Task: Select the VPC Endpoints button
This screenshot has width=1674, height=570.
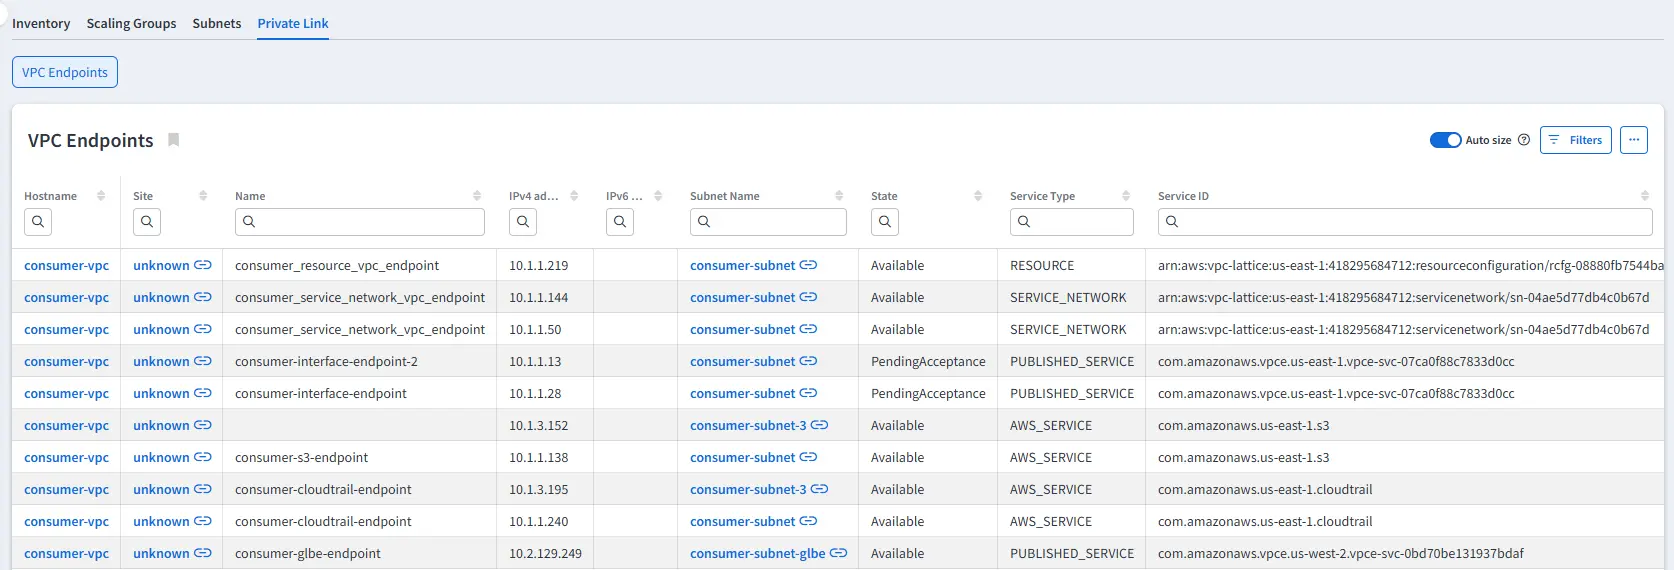Action: click(x=65, y=72)
